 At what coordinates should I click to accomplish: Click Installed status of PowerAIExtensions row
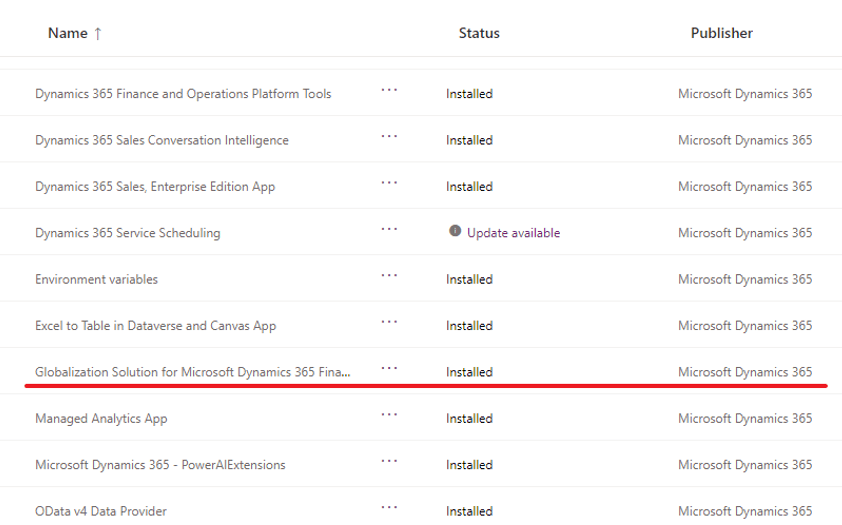[469, 465]
